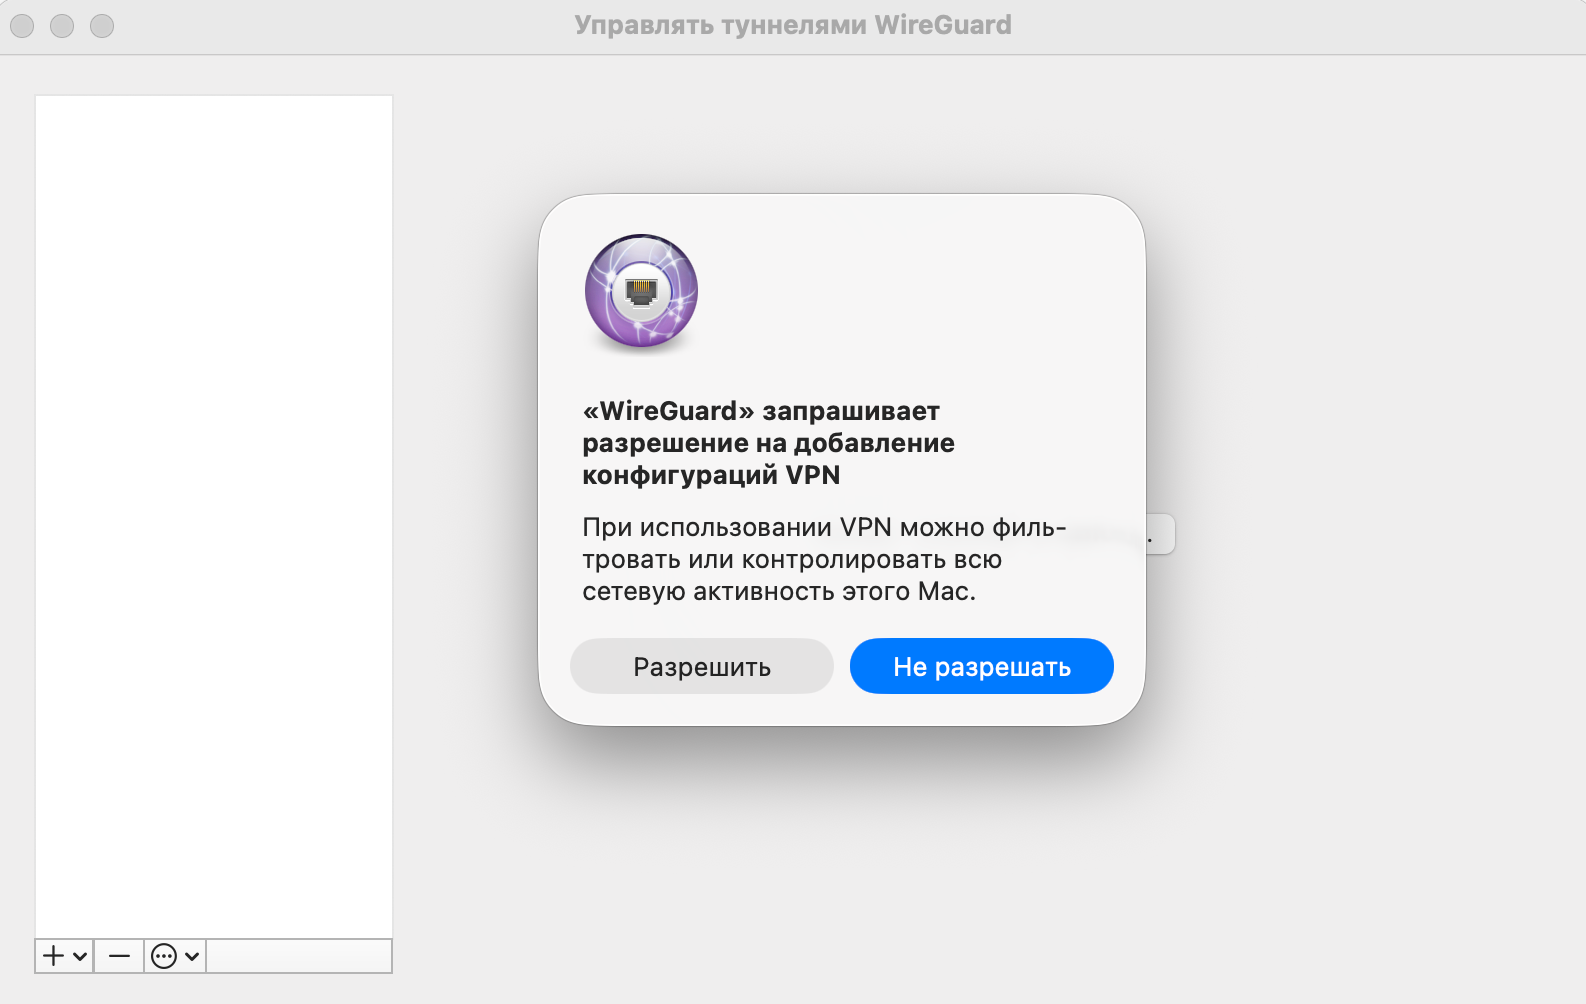This screenshot has width=1586, height=1004.
Task: Click the Ethernet port at the icon's center
Action: coord(641,291)
